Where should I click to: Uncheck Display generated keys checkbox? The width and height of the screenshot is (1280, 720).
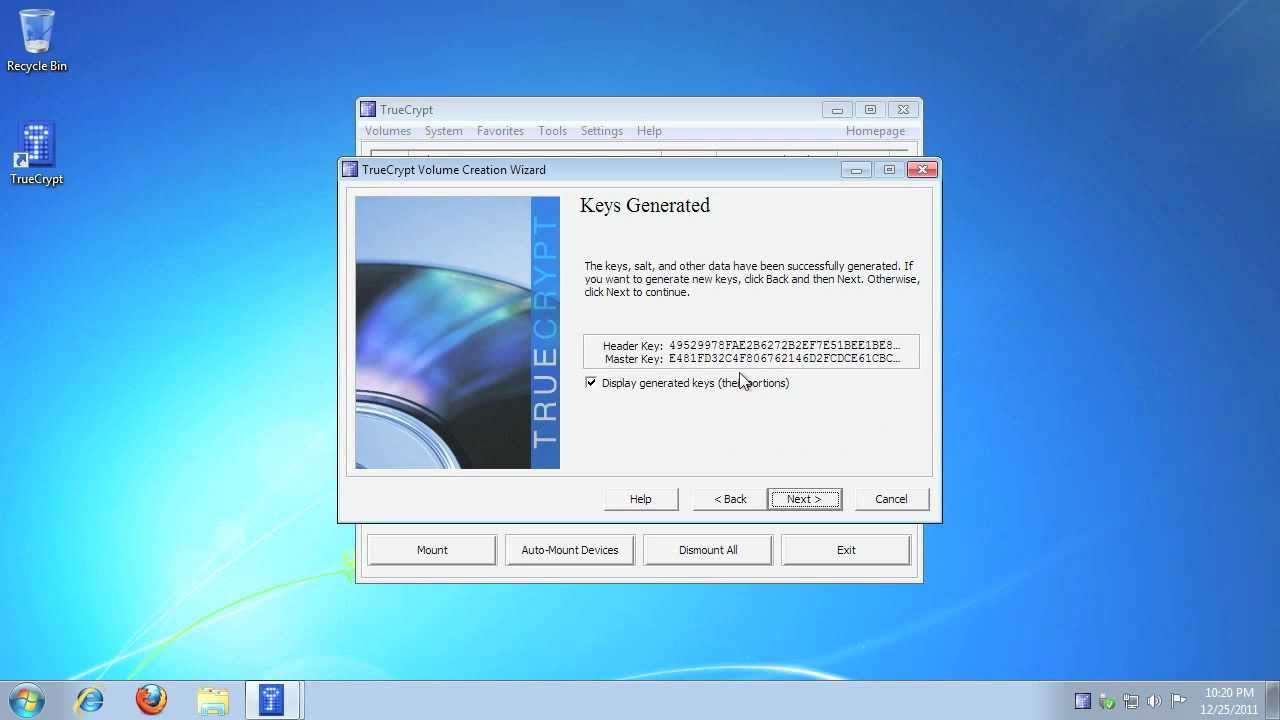click(591, 383)
